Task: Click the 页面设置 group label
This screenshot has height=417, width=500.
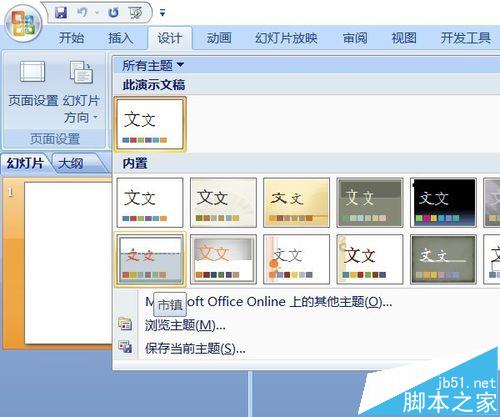Action: 55,139
